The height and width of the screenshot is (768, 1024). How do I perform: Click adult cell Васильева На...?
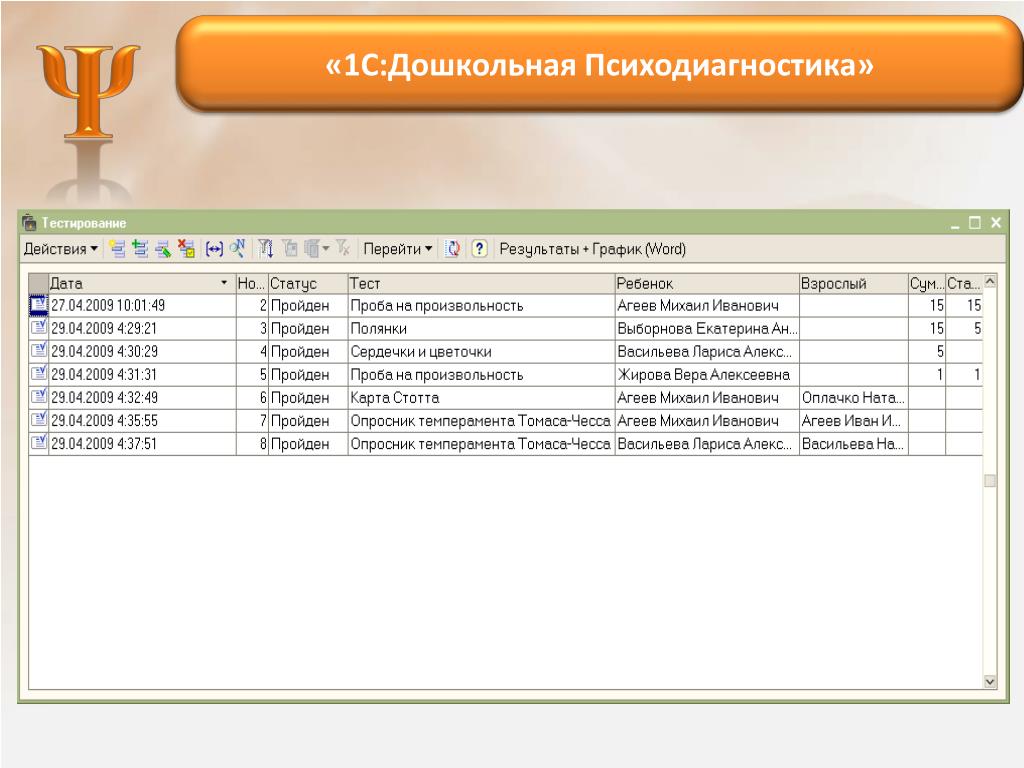pos(854,444)
